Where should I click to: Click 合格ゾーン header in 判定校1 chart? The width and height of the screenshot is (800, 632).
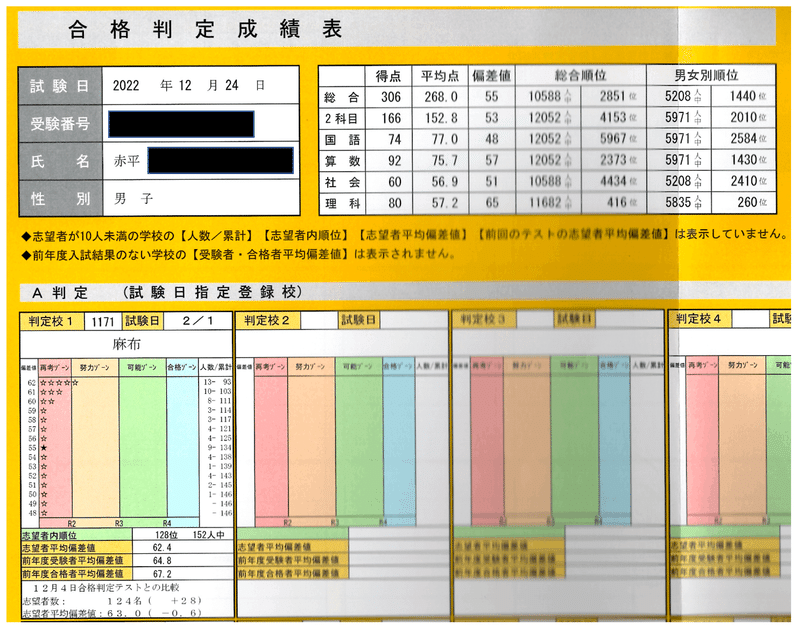pos(182,367)
